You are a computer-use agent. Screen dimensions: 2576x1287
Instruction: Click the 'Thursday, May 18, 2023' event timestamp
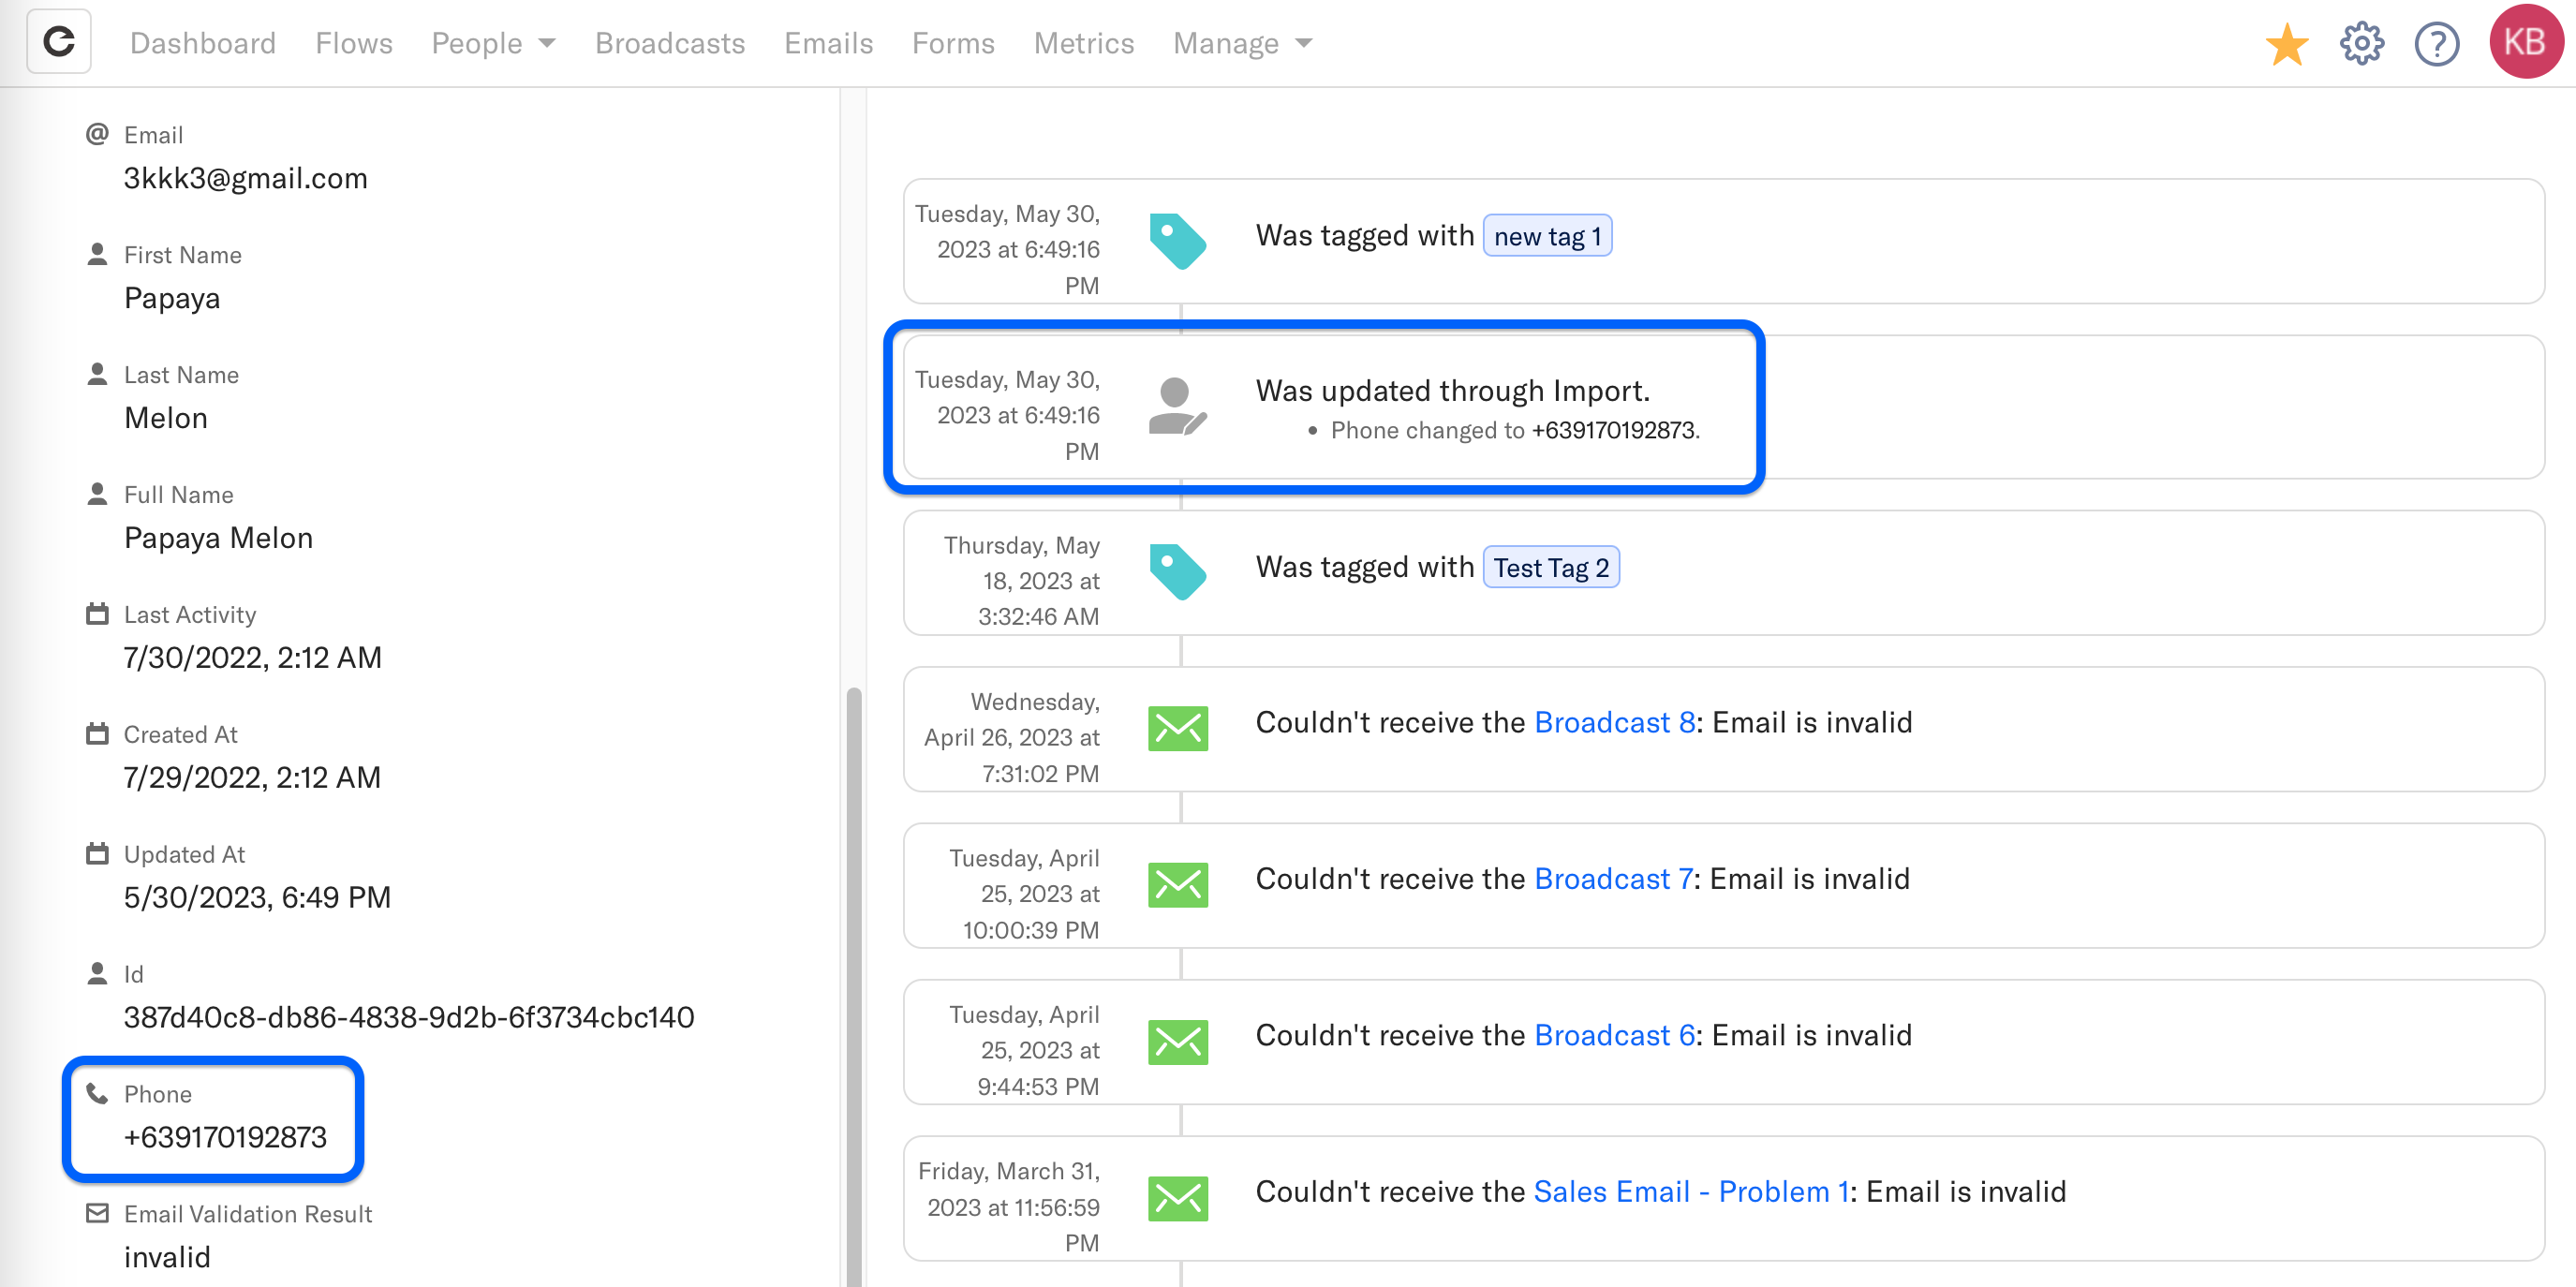(x=1021, y=580)
